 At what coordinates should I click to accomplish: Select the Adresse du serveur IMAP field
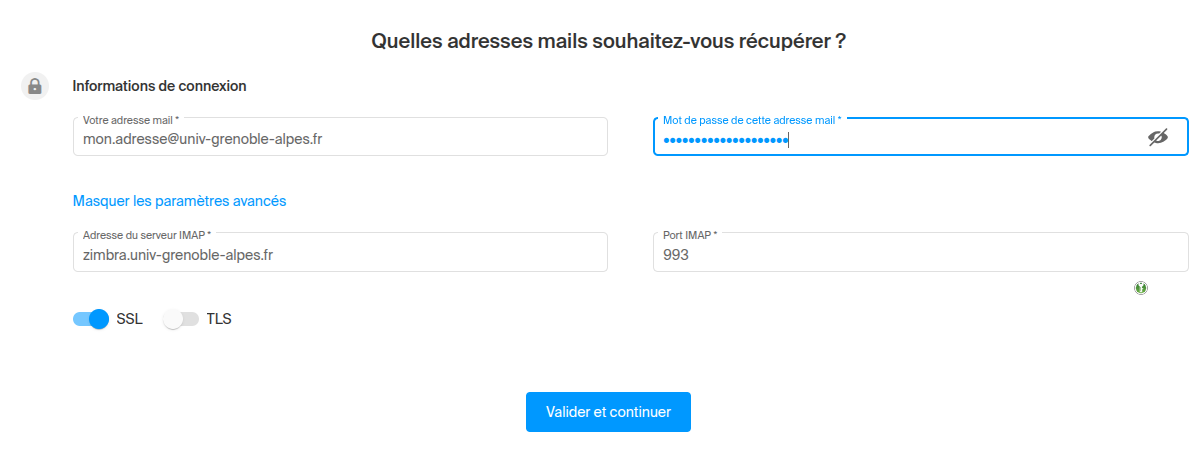(340, 255)
